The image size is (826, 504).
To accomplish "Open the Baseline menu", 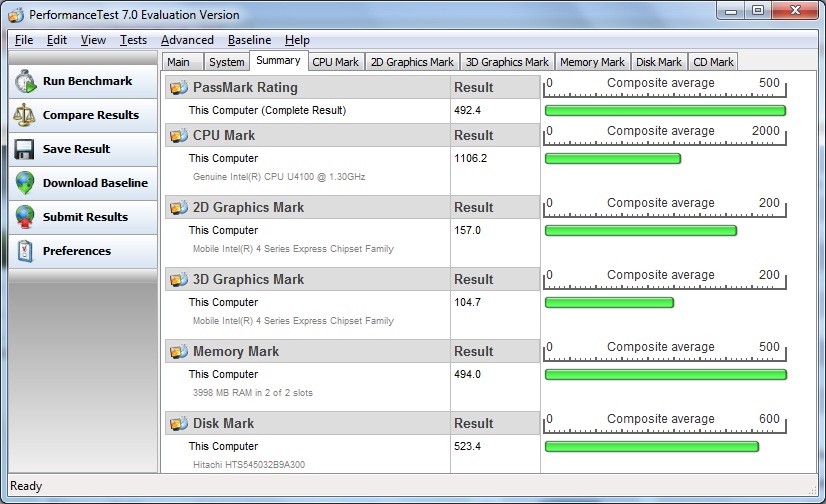I will click(x=249, y=40).
